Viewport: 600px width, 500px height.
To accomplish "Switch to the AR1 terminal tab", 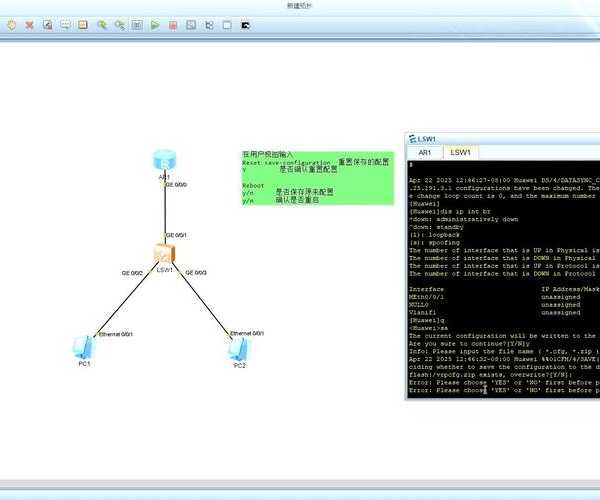I will 425,153.
